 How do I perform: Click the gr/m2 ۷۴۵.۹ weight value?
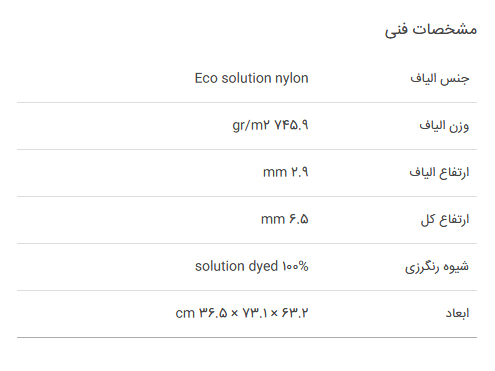270,125
